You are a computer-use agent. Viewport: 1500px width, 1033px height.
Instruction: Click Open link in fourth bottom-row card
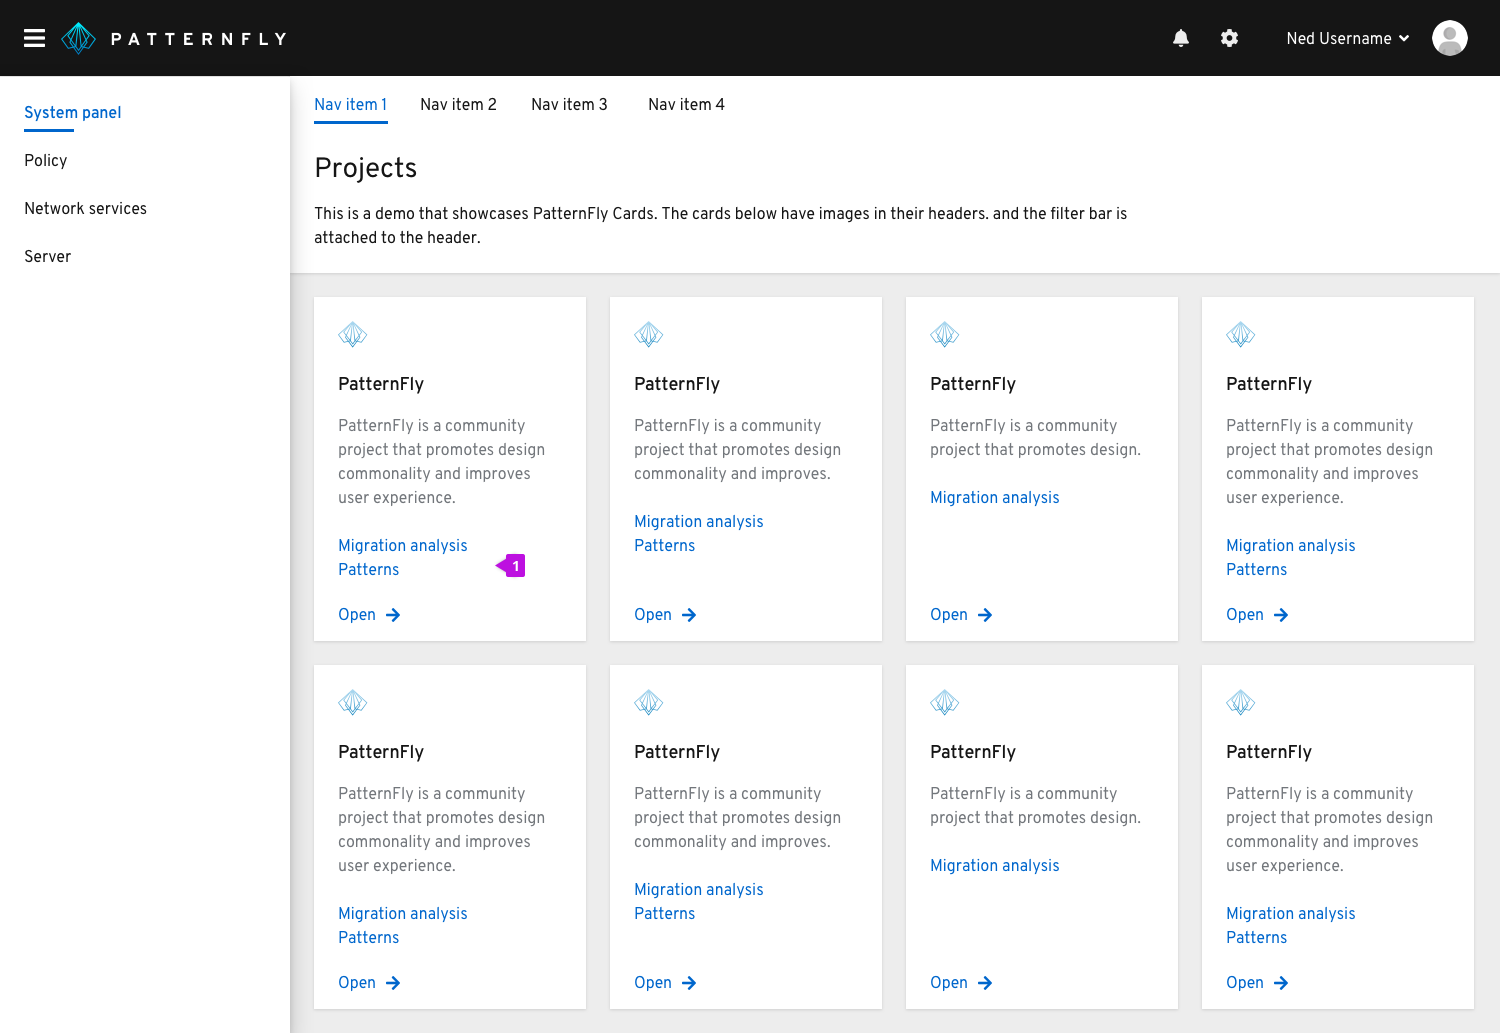(x=1257, y=982)
